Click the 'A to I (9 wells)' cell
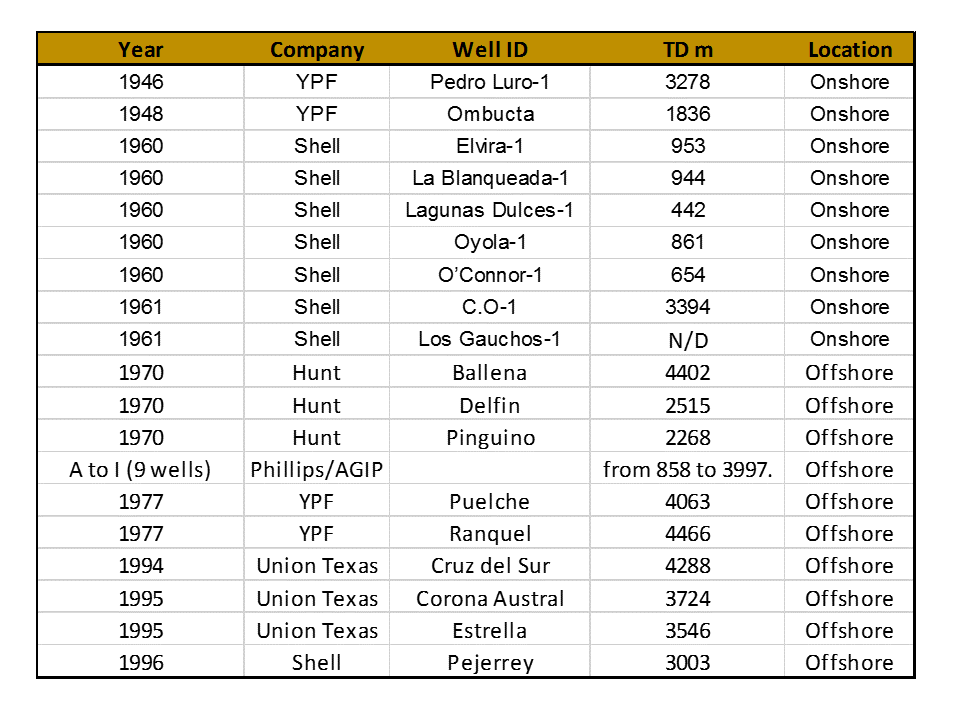 click(x=141, y=470)
